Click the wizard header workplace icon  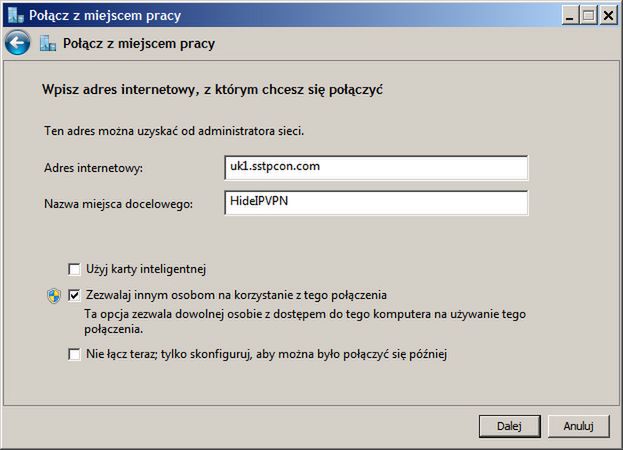[x=48, y=43]
